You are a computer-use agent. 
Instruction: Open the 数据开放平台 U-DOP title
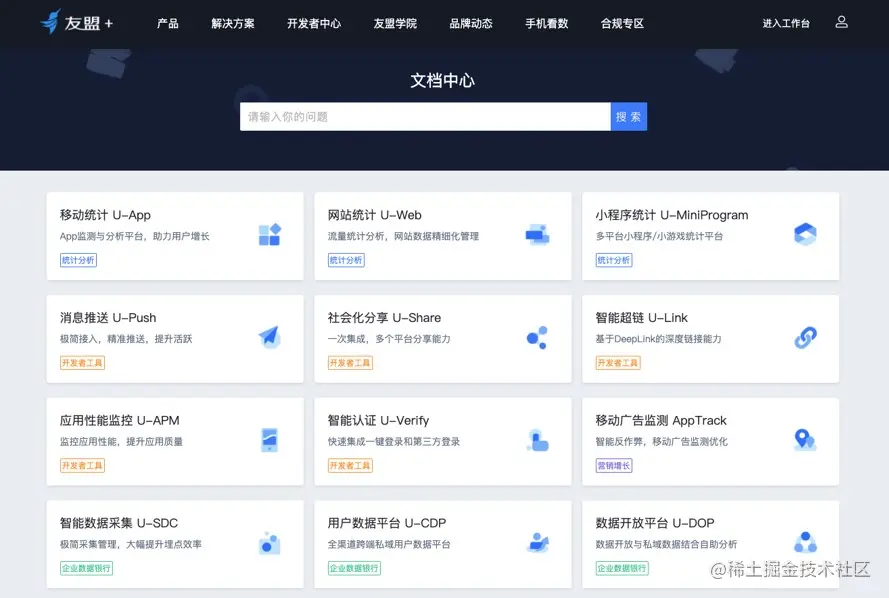click(655, 523)
